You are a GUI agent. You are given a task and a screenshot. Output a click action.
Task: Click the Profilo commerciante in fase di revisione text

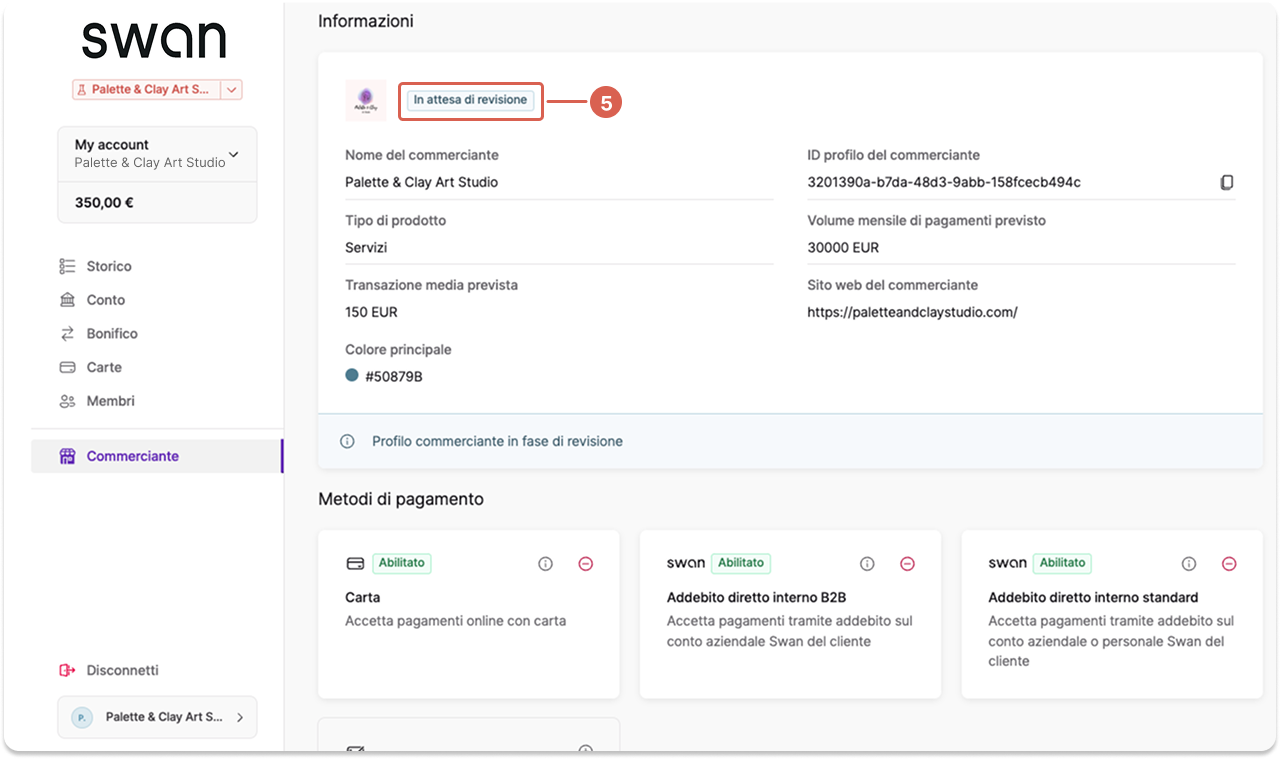tap(497, 441)
